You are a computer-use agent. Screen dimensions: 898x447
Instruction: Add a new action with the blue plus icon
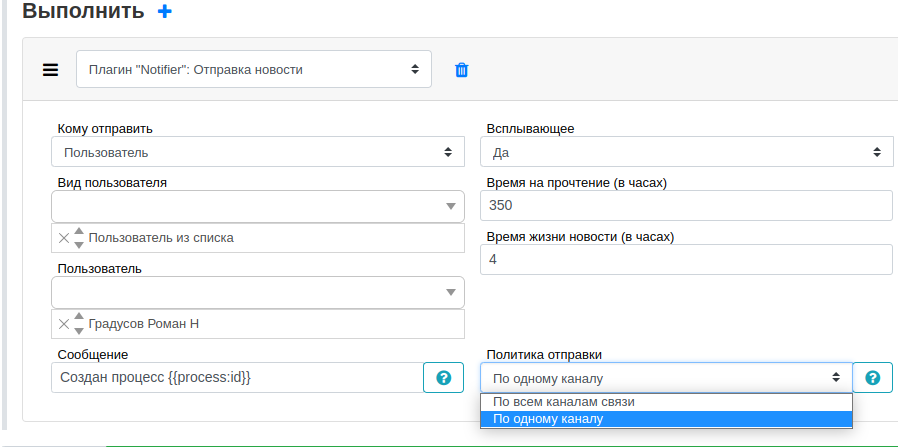(x=164, y=11)
